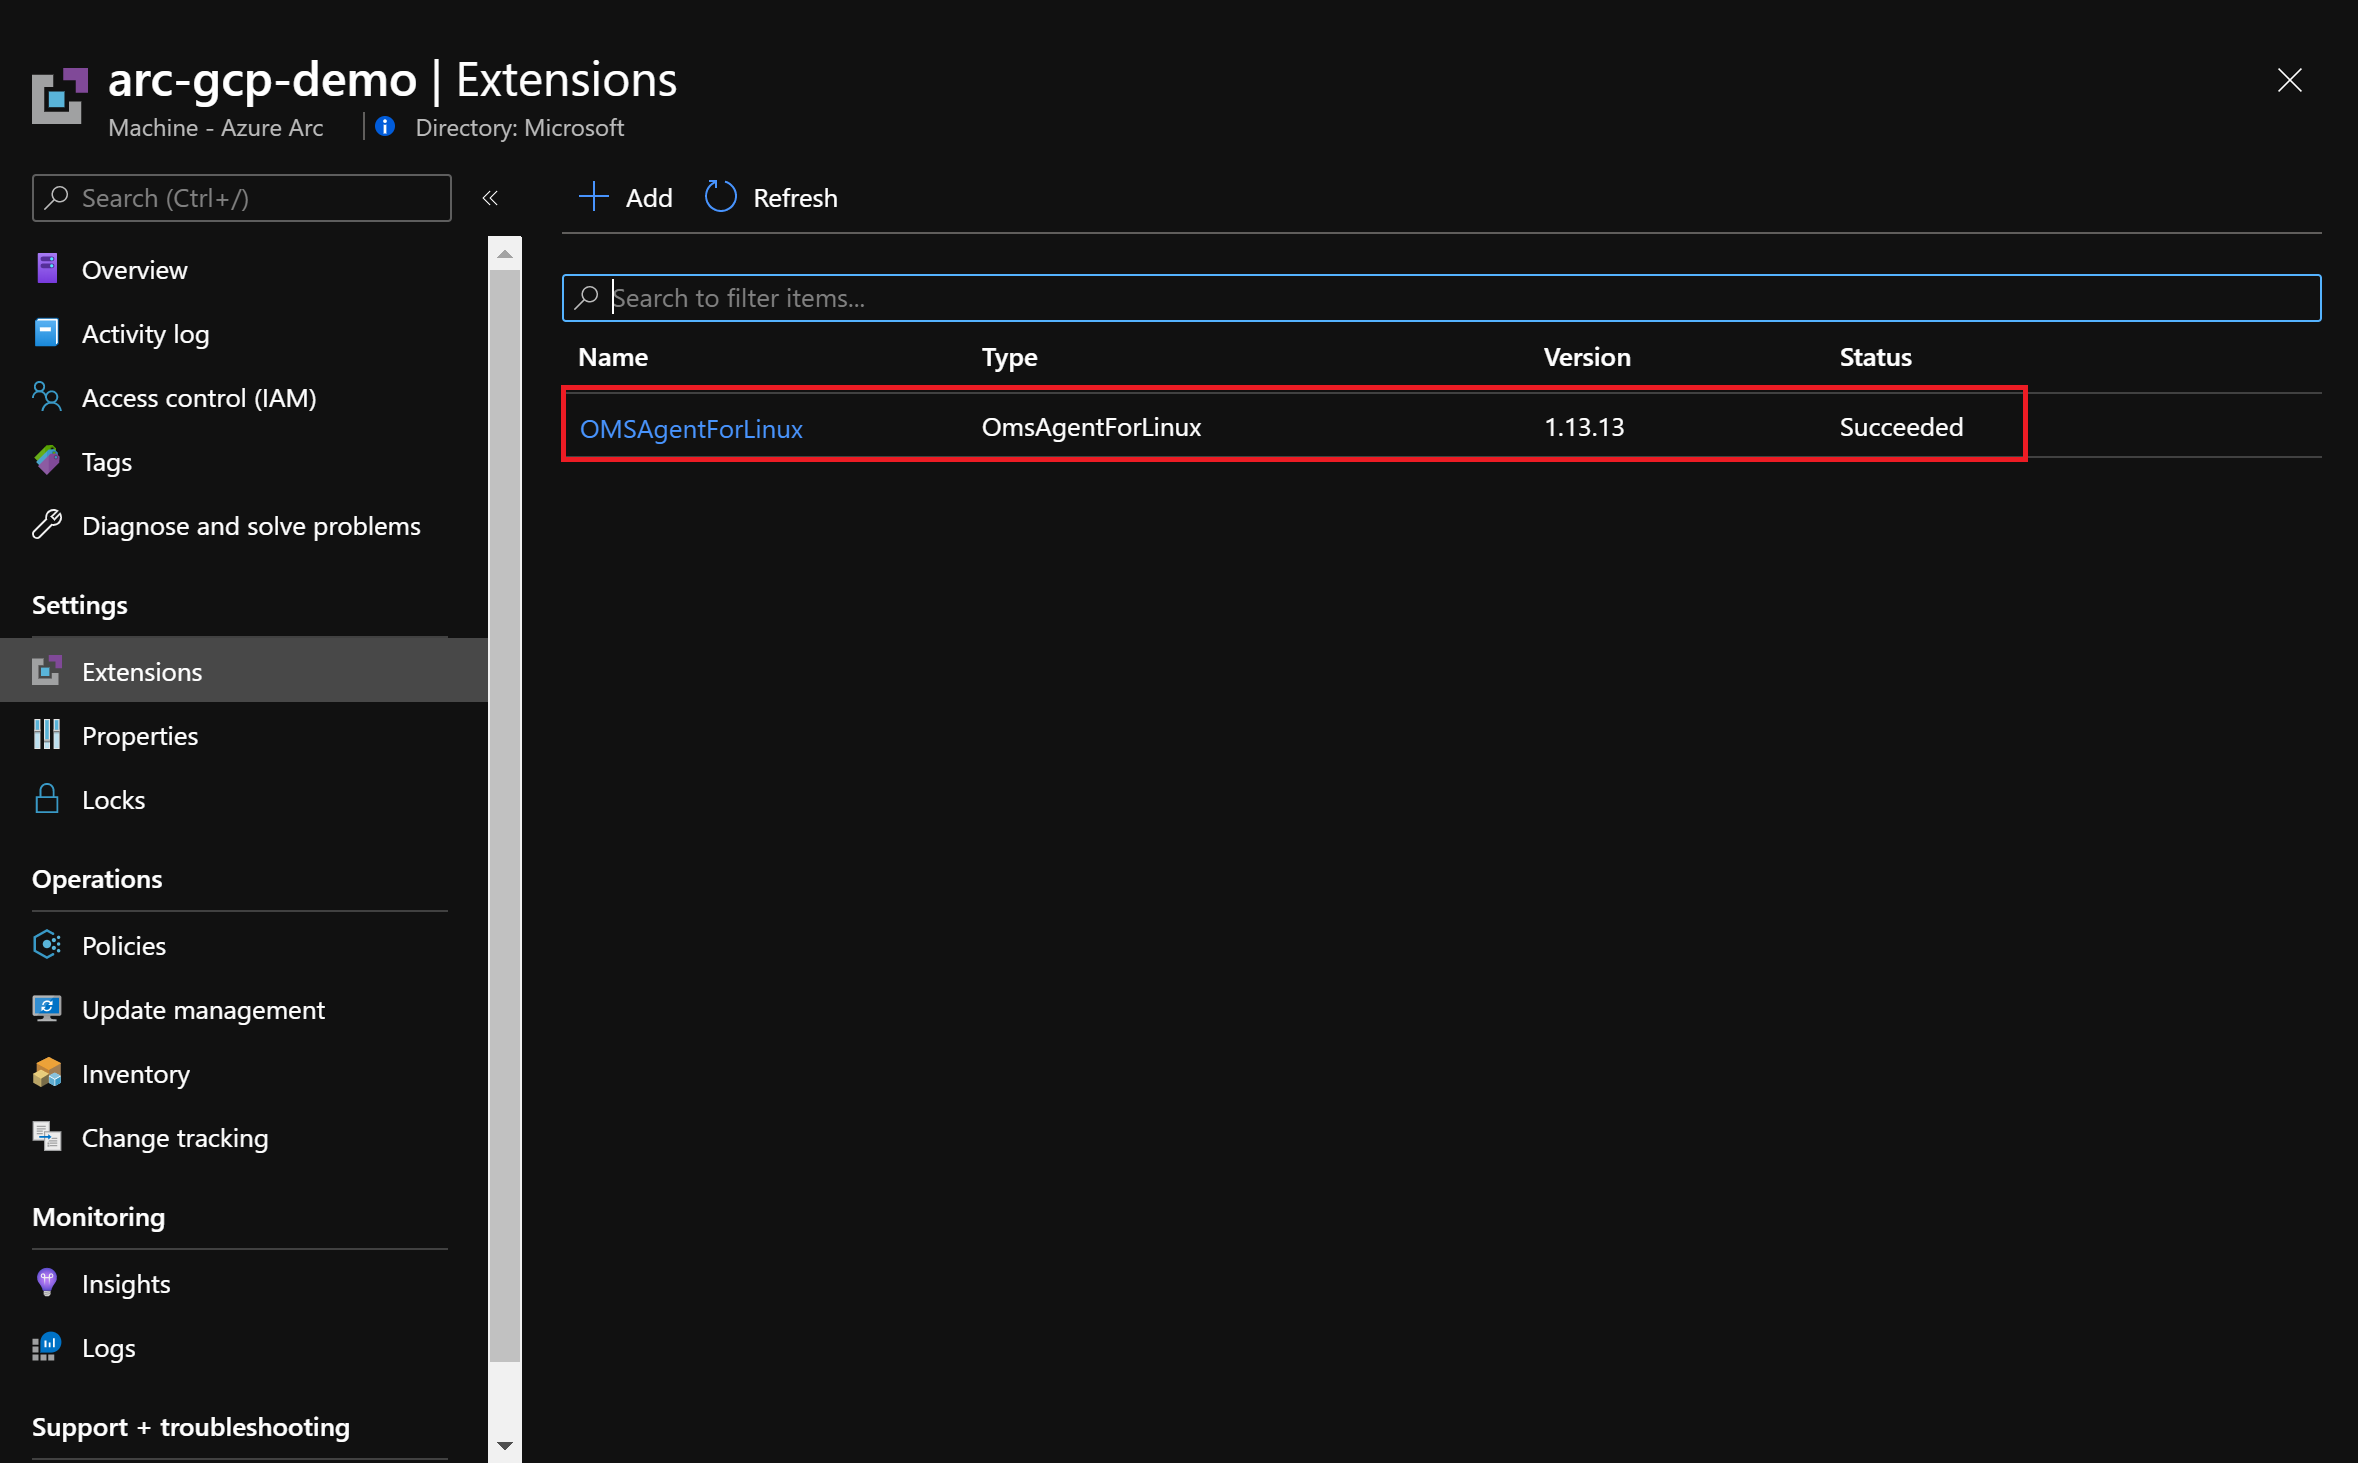Click the Add extension button
Image resolution: width=2358 pixels, height=1463 pixels.
(x=626, y=198)
